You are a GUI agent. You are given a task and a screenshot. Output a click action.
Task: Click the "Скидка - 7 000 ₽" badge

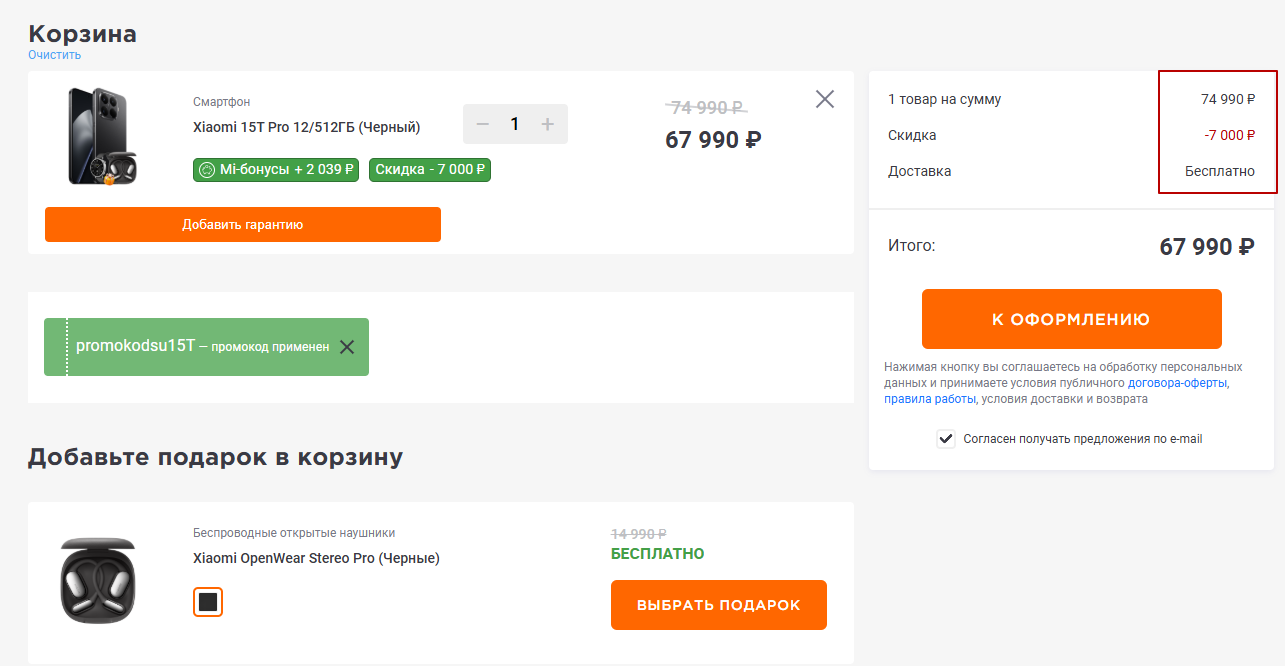coord(430,170)
